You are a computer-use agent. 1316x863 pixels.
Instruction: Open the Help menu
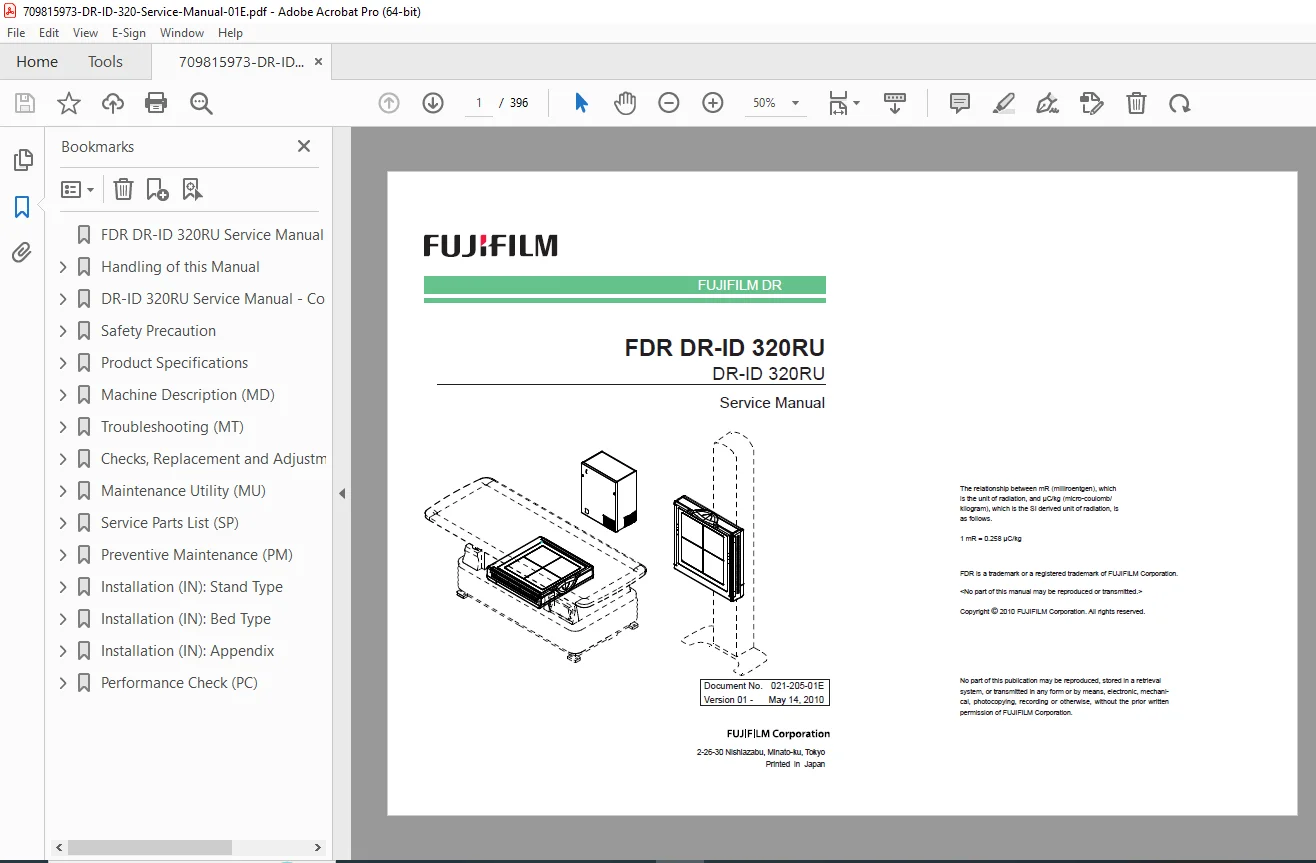(230, 33)
